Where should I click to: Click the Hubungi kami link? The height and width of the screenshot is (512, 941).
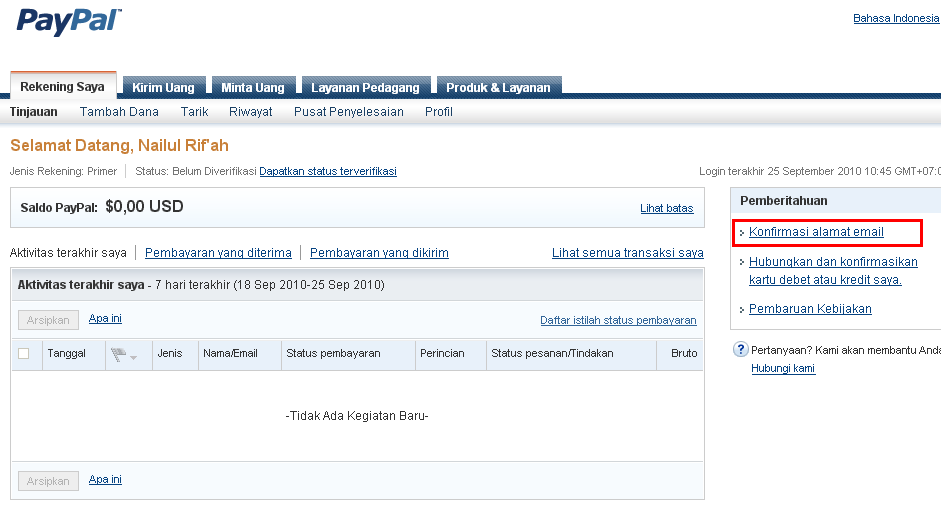[783, 368]
